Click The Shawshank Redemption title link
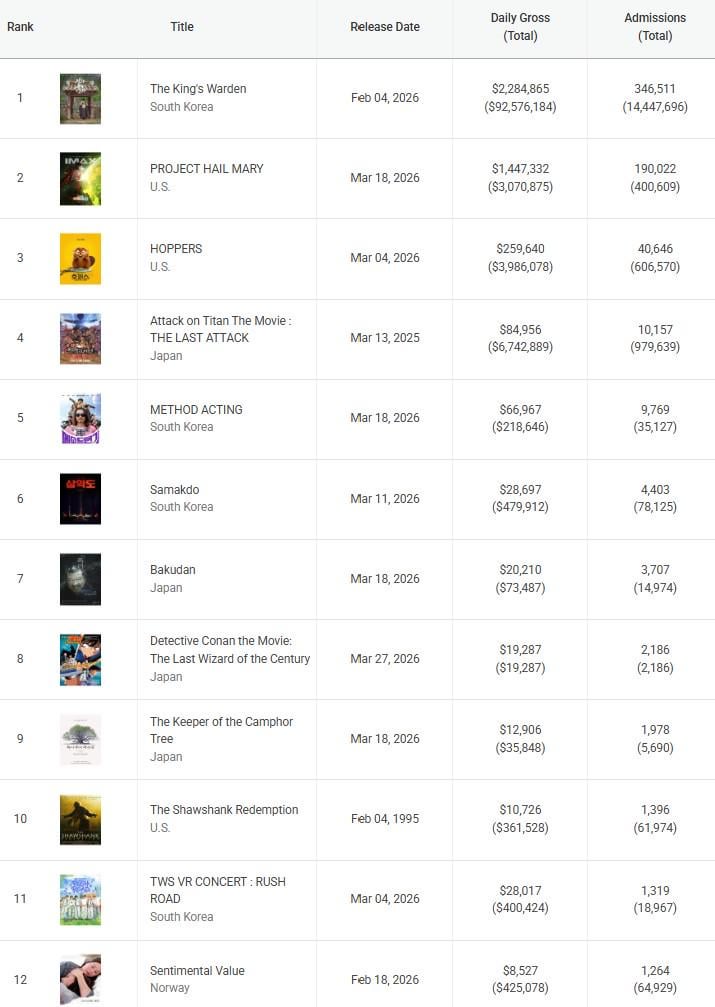The image size is (715, 1007). tap(224, 810)
